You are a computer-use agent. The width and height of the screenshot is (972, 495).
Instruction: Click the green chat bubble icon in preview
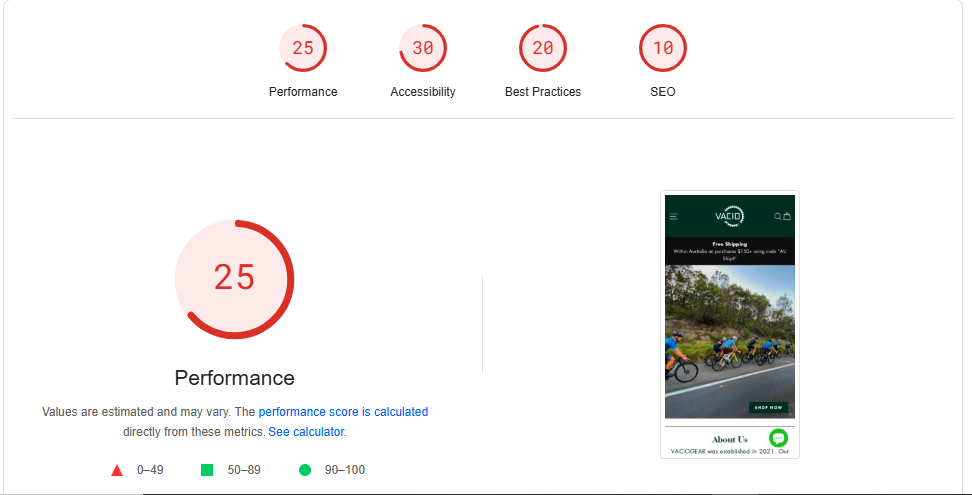(778, 438)
